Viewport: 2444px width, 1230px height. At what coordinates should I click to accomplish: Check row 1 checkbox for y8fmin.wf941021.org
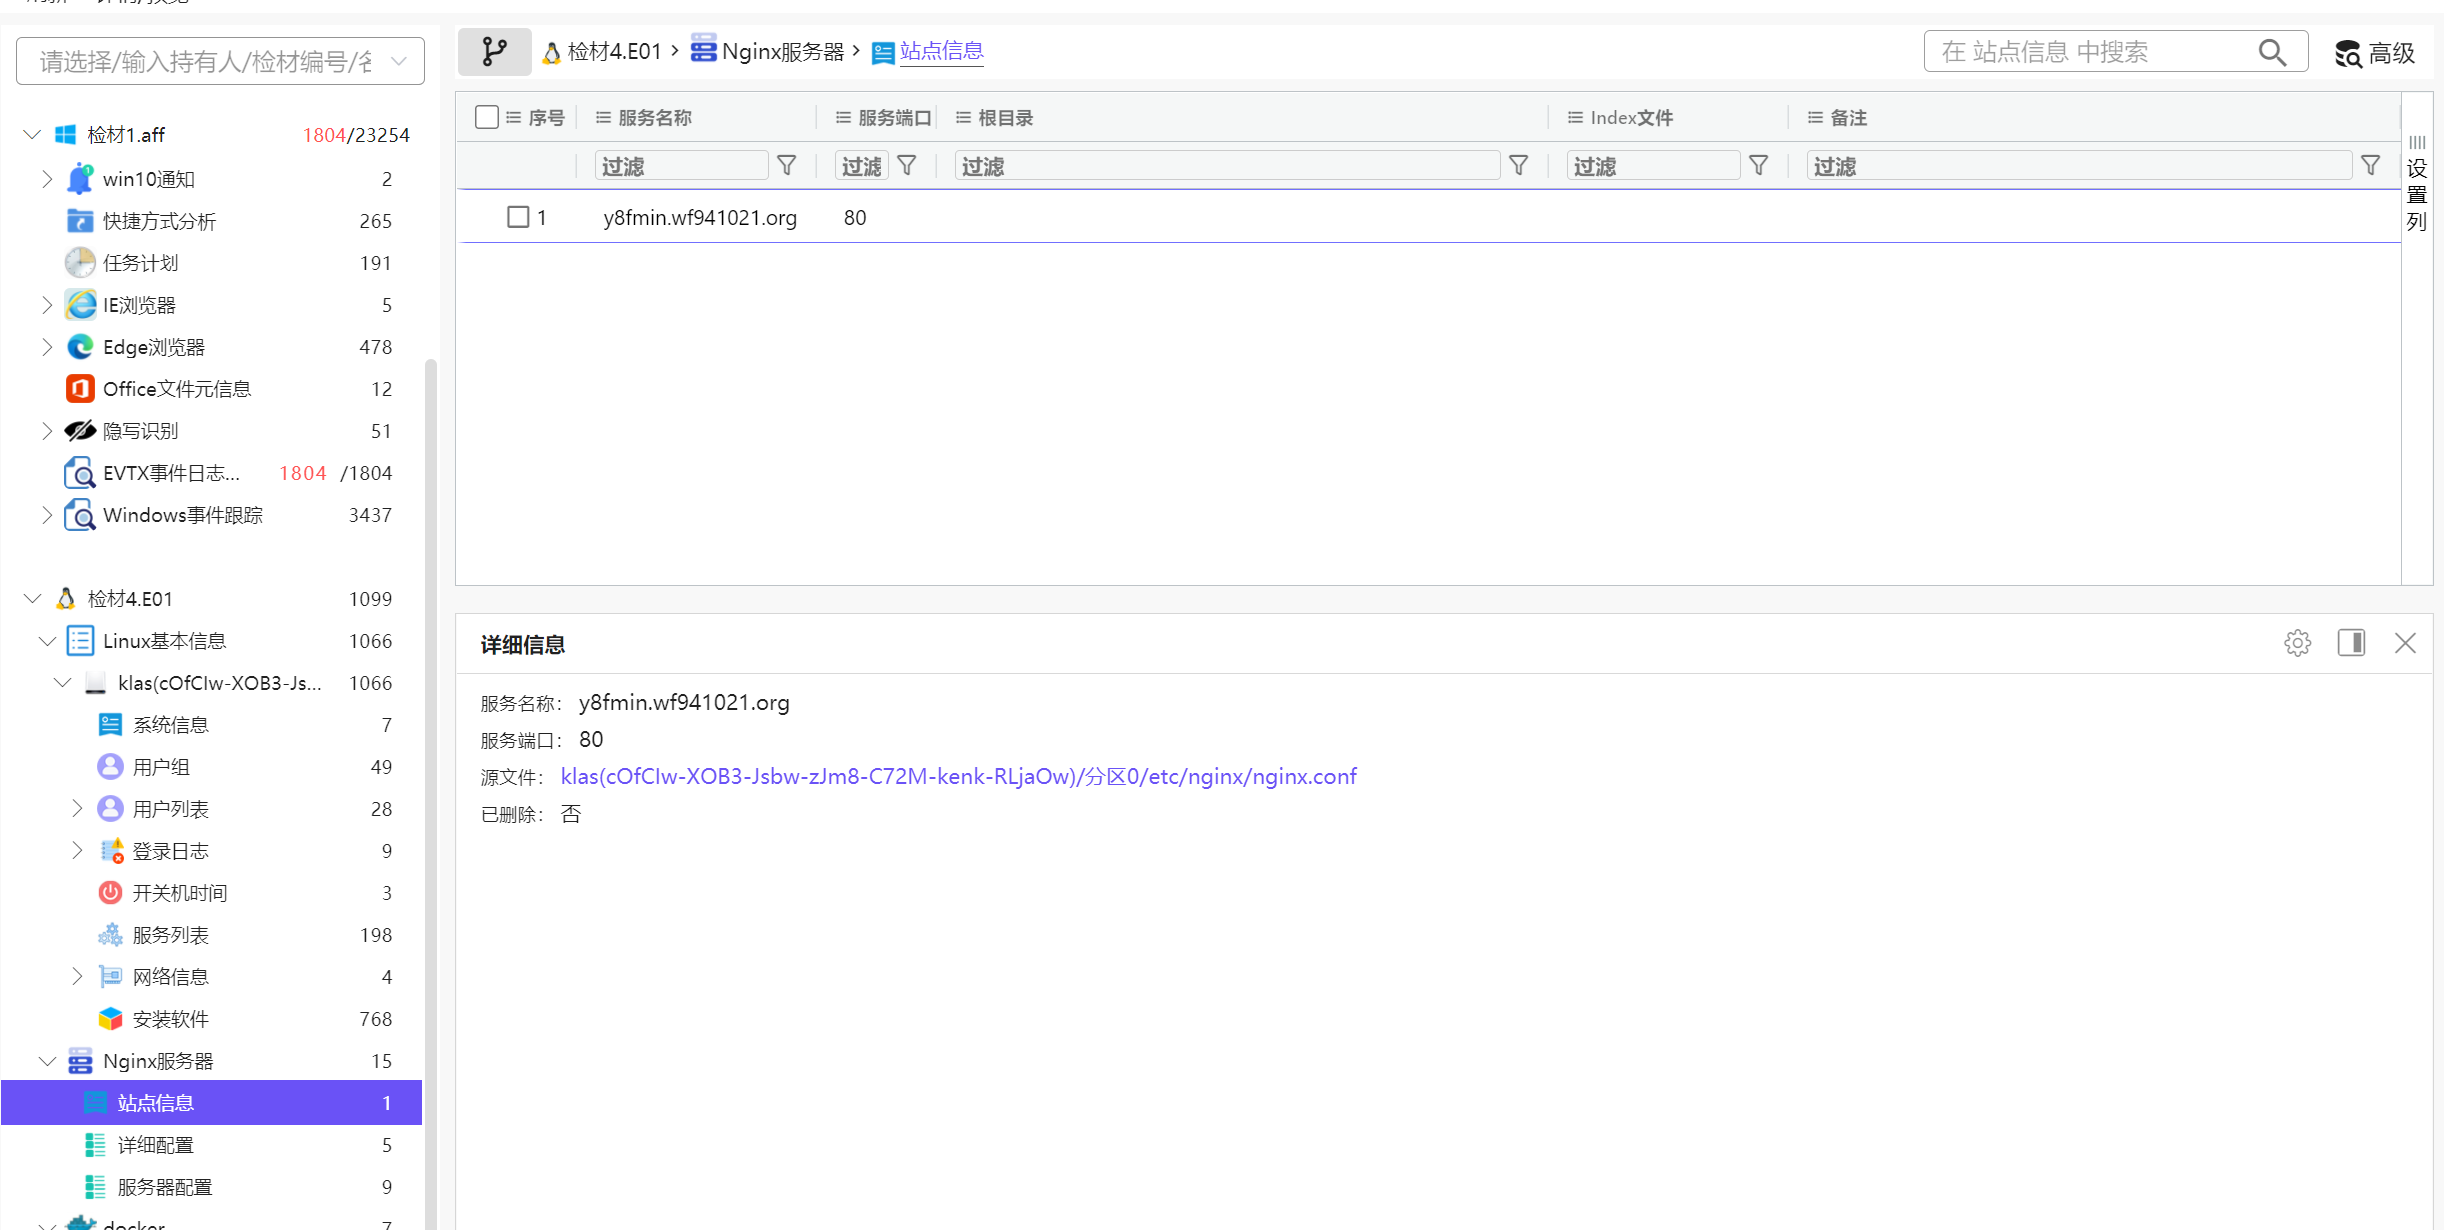(x=518, y=217)
